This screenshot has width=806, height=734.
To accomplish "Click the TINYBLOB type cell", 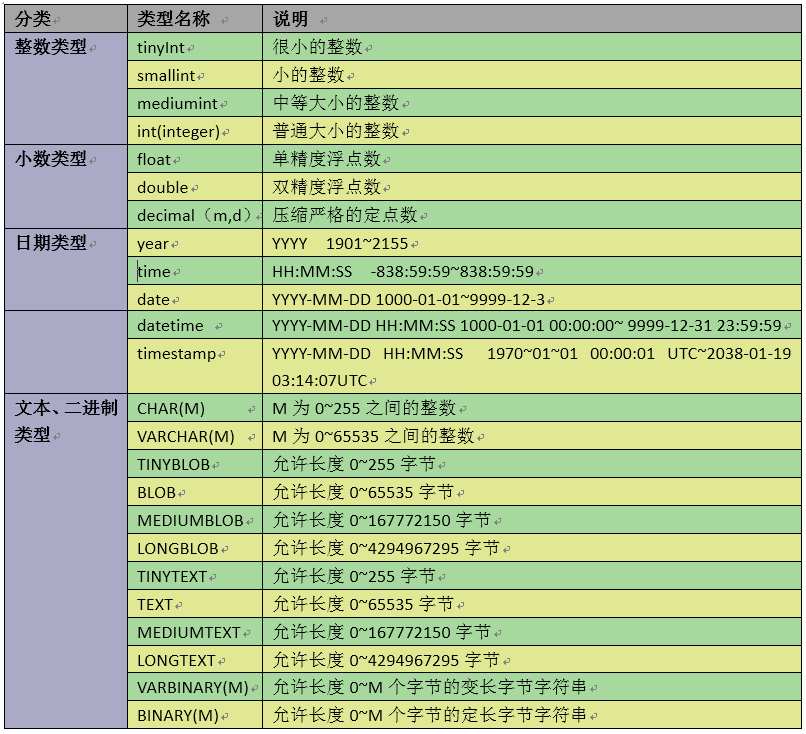I will tap(195, 464).
